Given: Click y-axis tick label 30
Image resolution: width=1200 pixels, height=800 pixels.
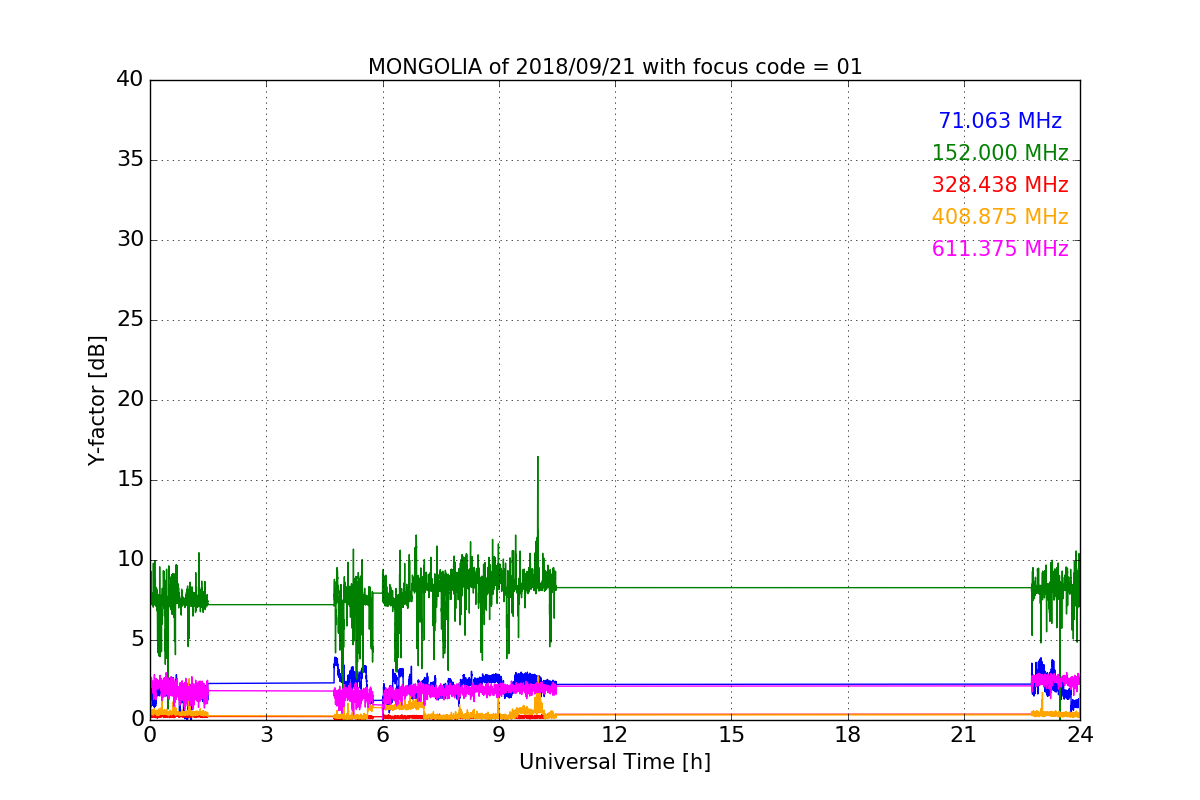Looking at the screenshot, I should click(x=130, y=240).
